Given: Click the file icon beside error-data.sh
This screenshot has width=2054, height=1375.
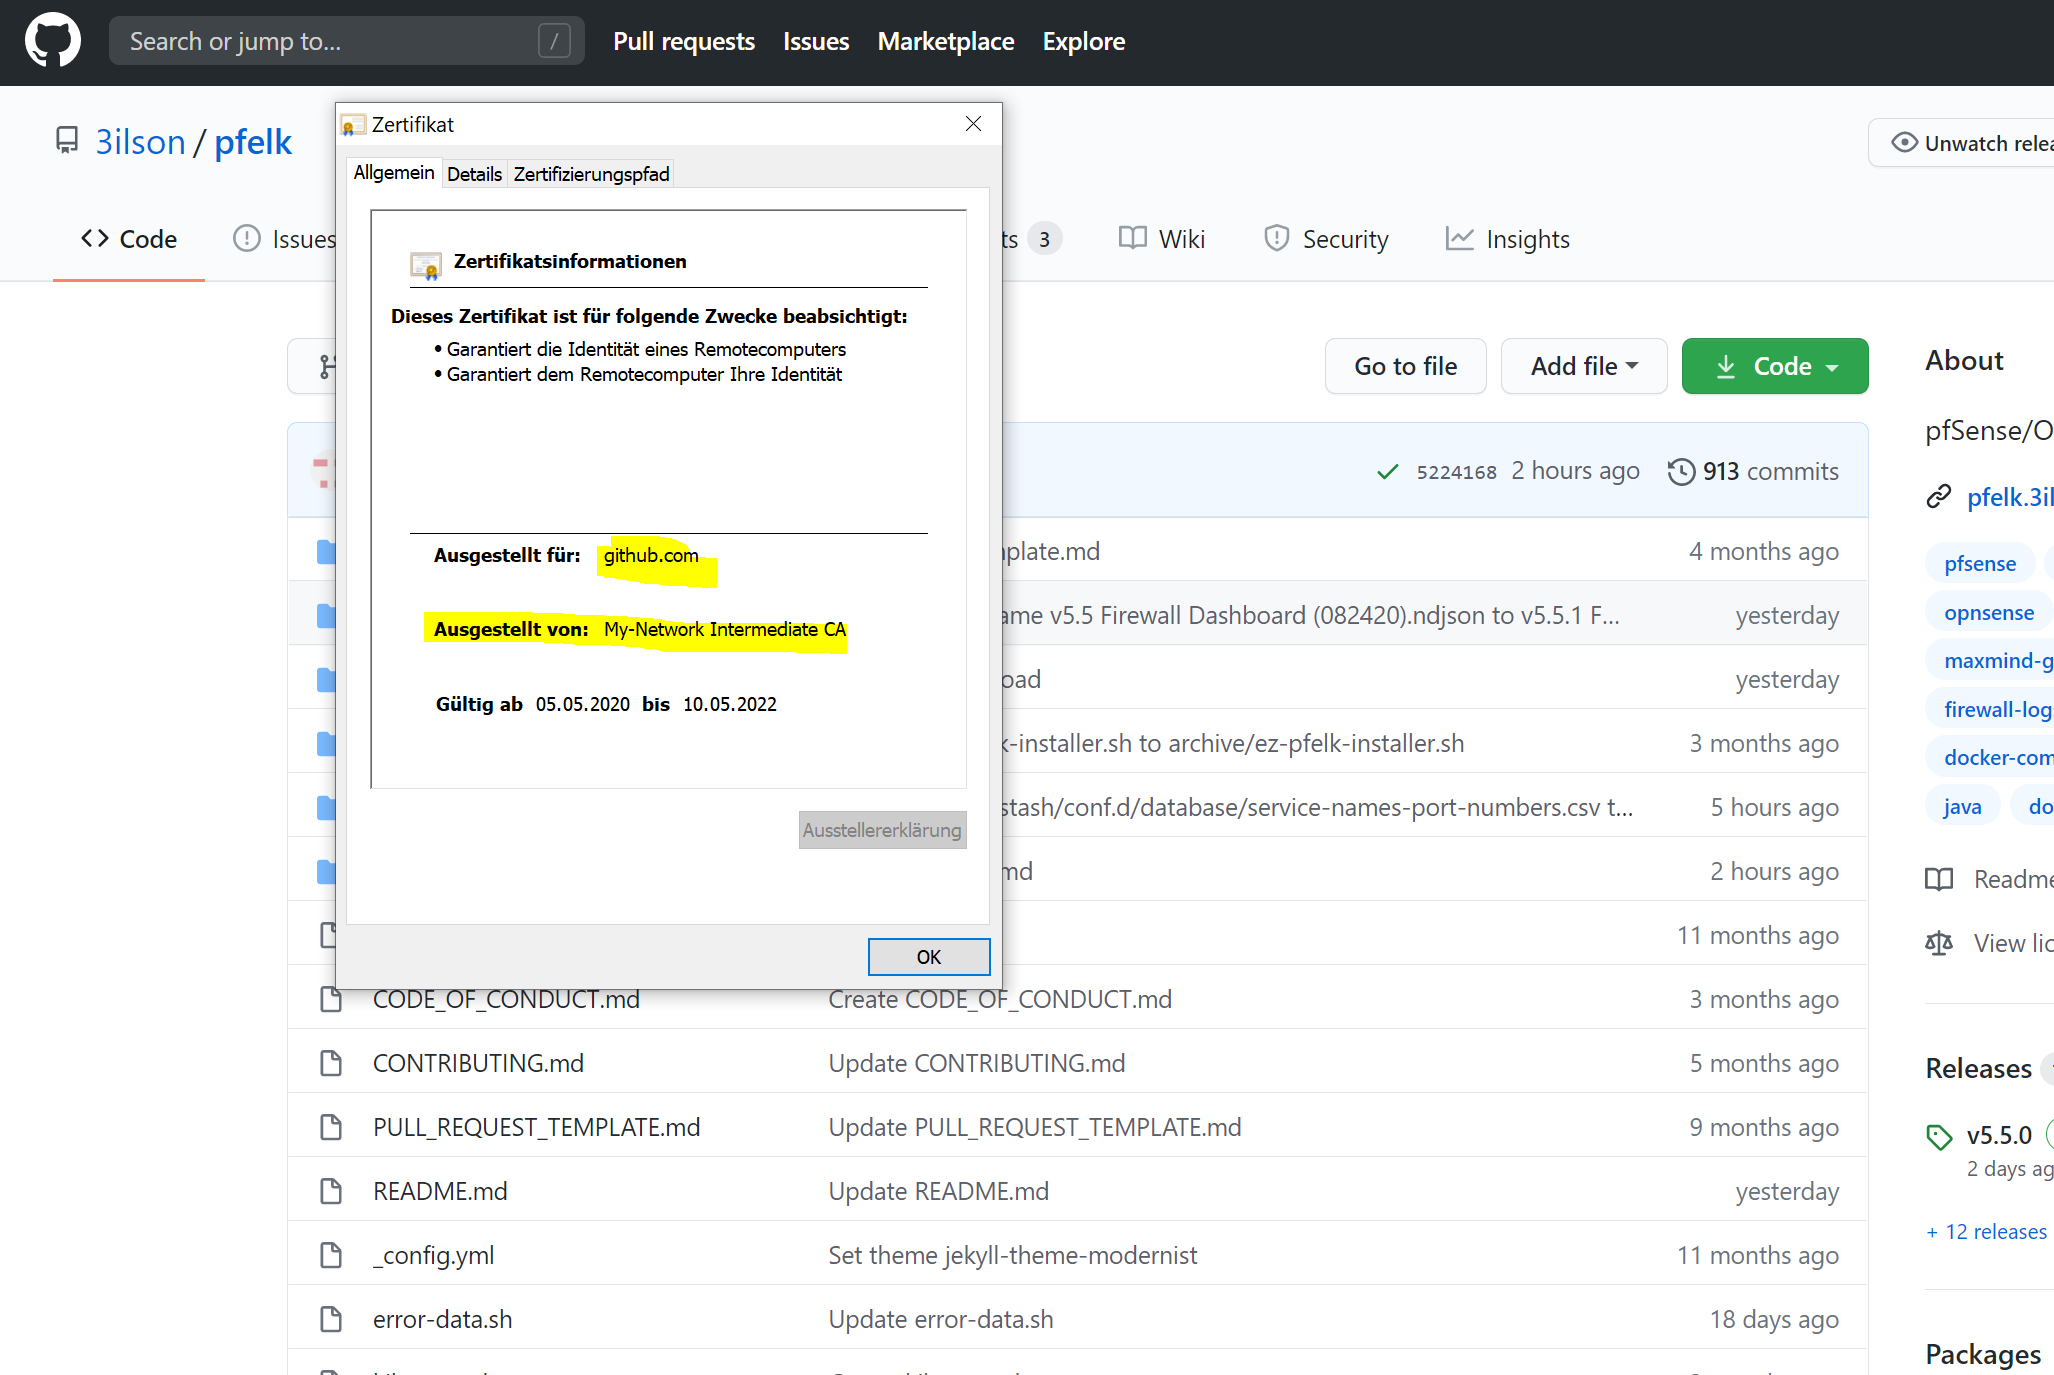Looking at the screenshot, I should tap(331, 1319).
